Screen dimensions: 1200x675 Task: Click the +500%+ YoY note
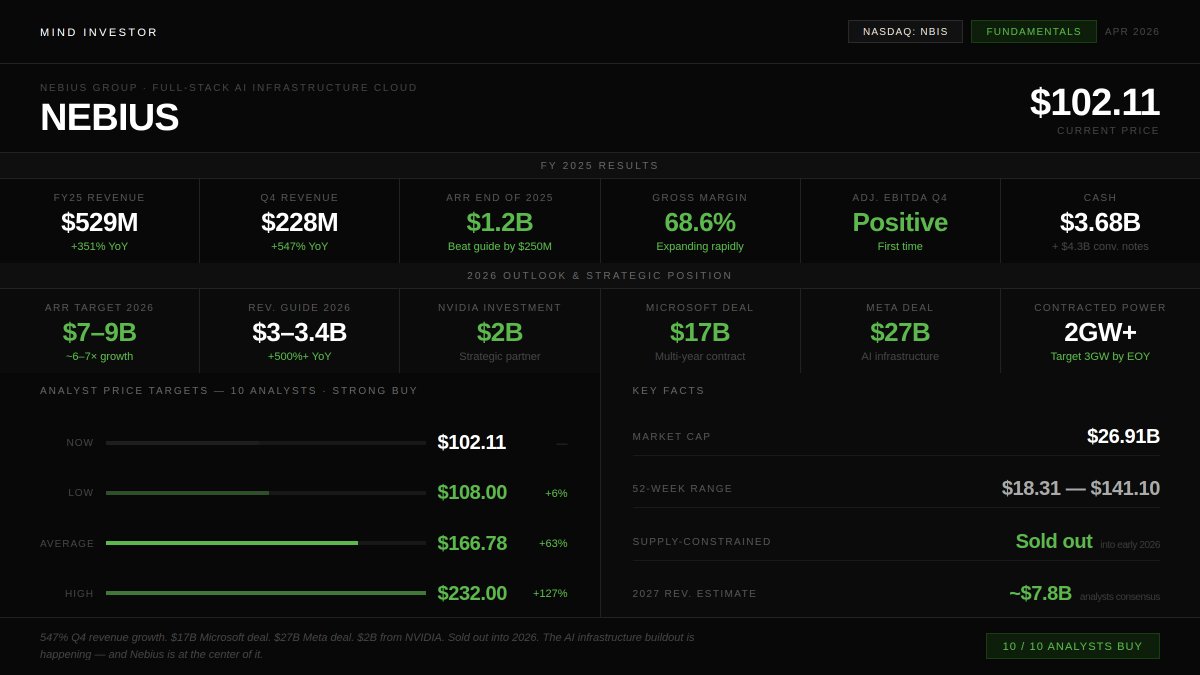(300, 356)
